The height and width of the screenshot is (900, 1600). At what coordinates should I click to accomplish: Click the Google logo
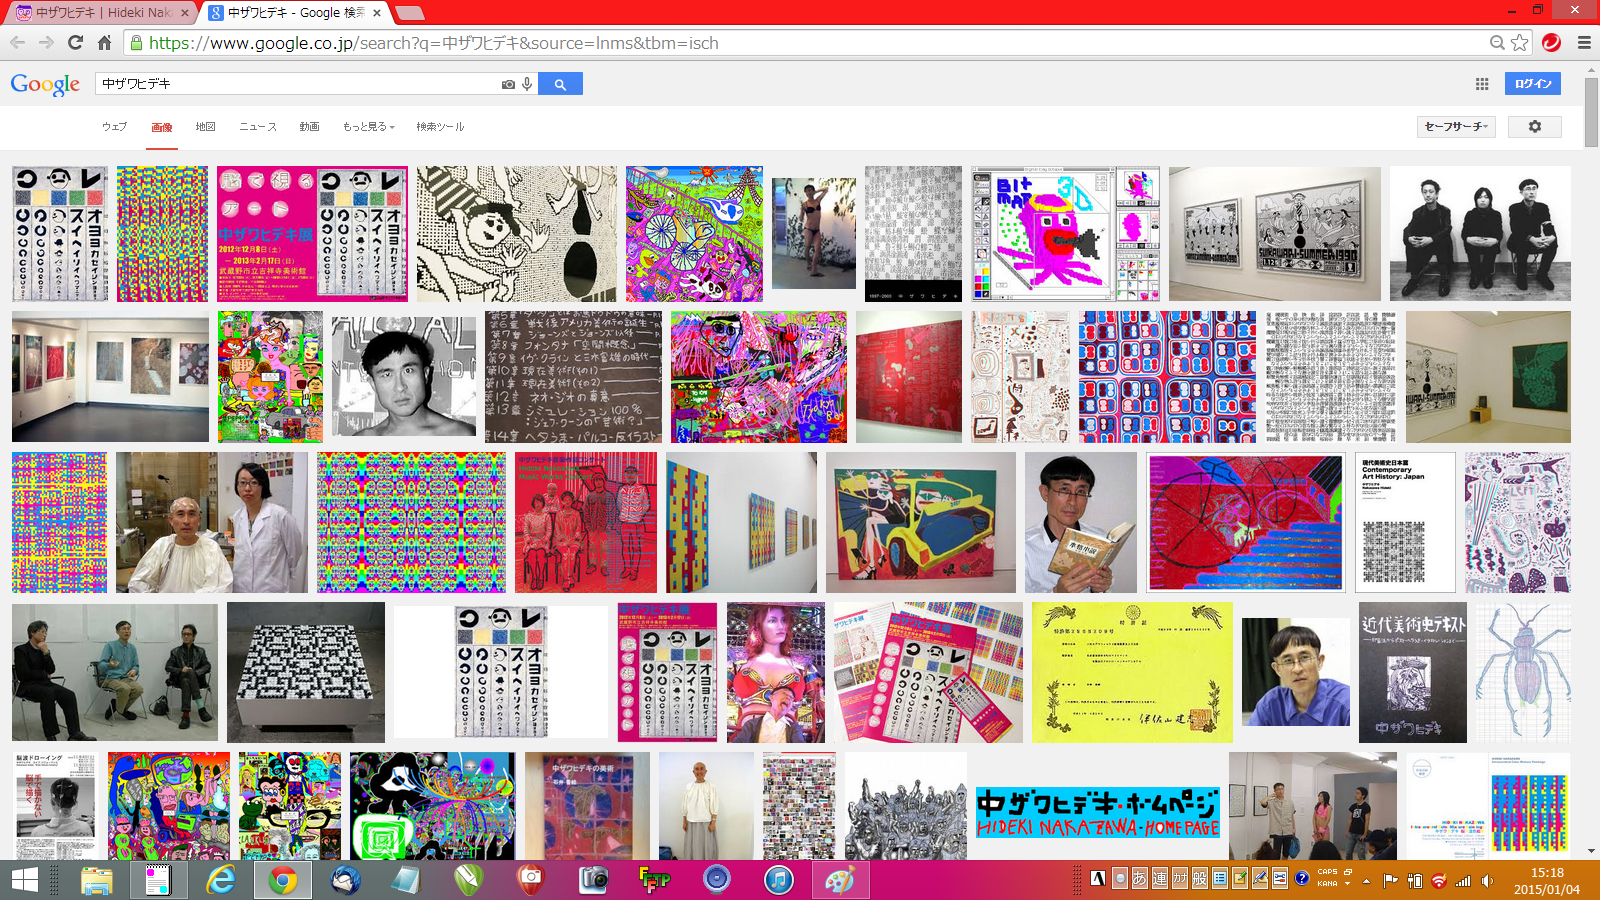point(45,84)
